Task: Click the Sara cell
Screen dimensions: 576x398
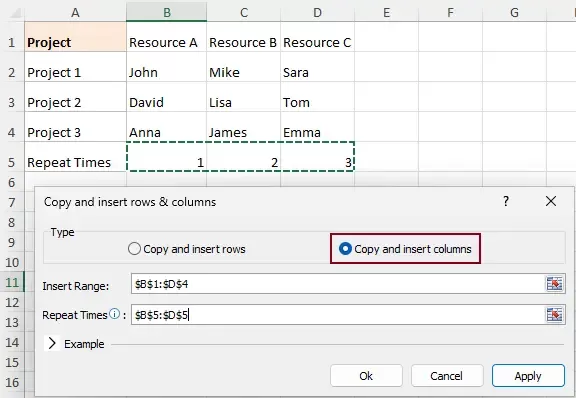Action: [x=317, y=67]
